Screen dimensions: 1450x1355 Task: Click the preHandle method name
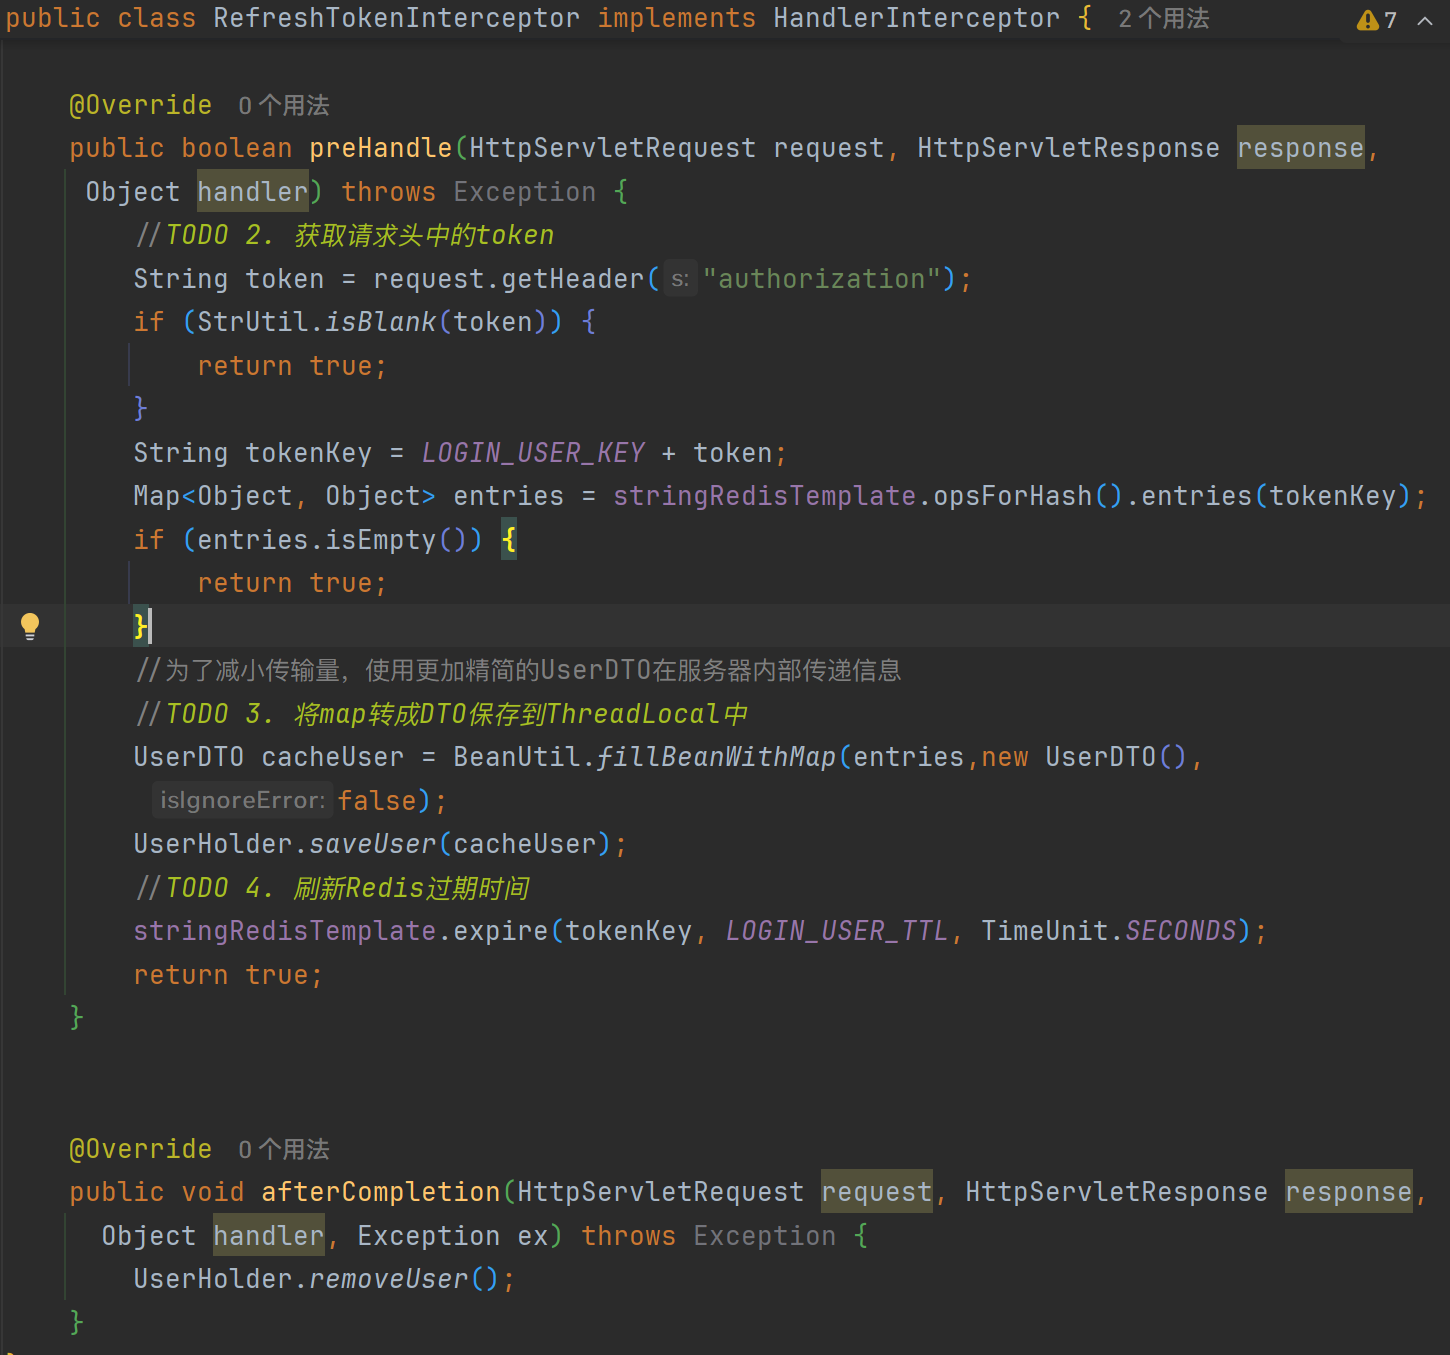(x=380, y=148)
